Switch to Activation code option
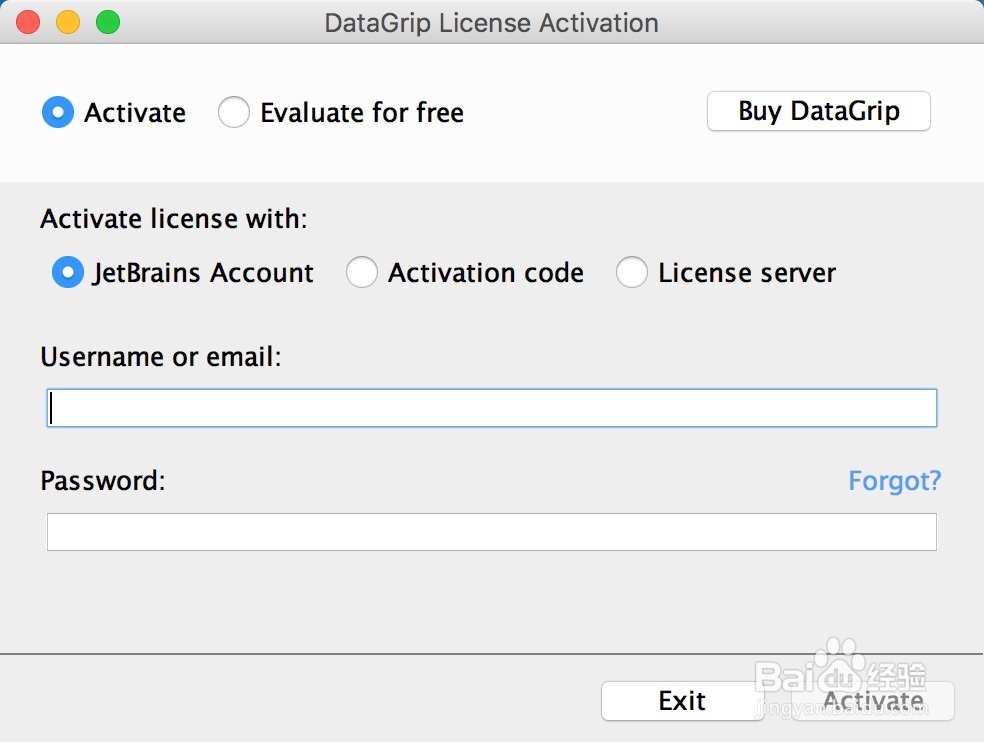The width and height of the screenshot is (984, 742). point(362,273)
